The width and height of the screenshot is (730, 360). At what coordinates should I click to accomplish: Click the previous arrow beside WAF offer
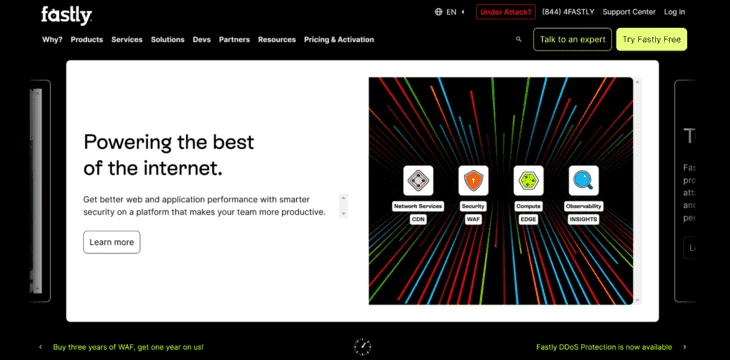point(41,347)
